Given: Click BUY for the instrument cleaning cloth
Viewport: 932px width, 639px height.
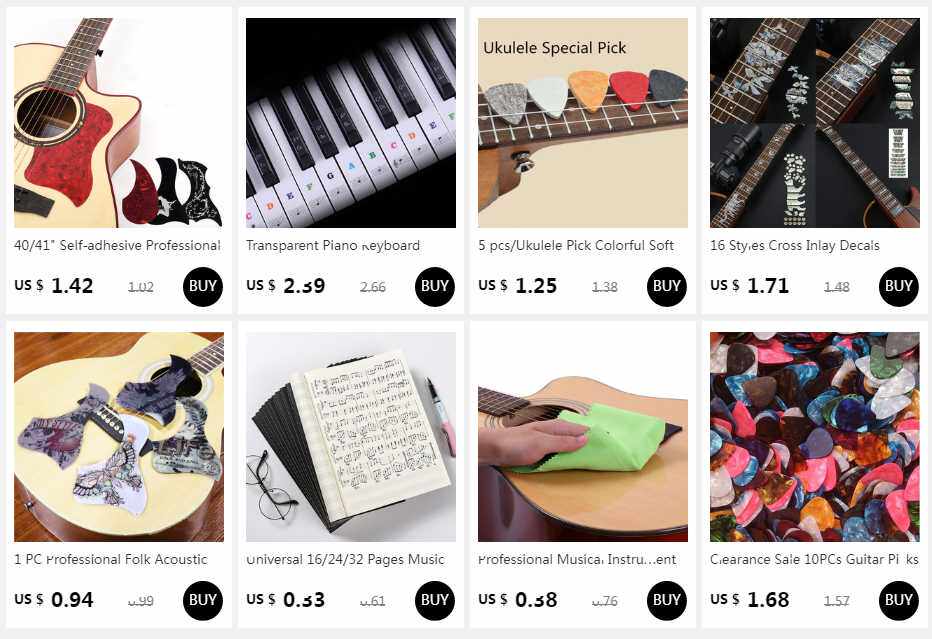Looking at the screenshot, I should [x=666, y=600].
